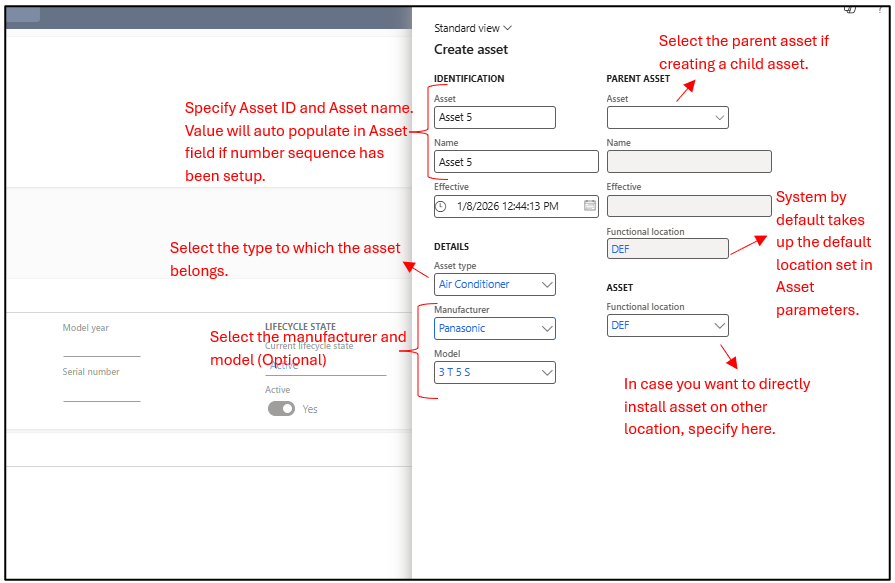
Task: Expand the Standard view dropdown
Action: point(473,28)
